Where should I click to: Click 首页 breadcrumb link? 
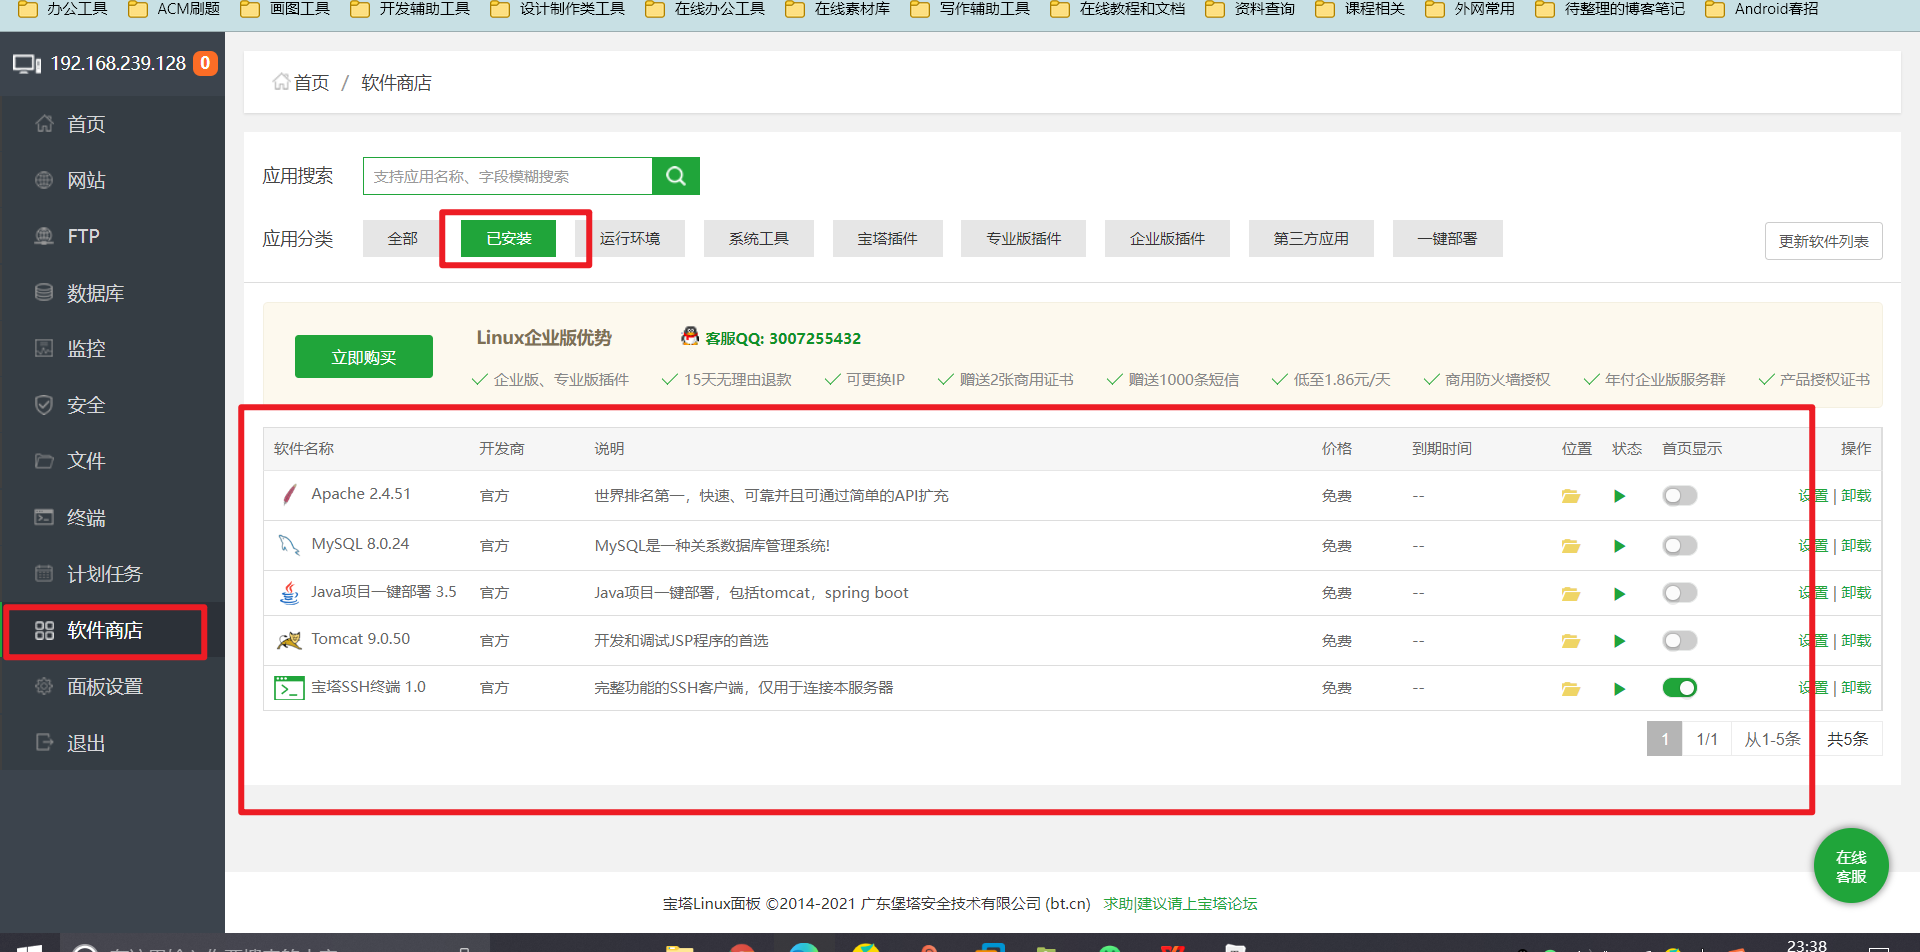click(311, 83)
